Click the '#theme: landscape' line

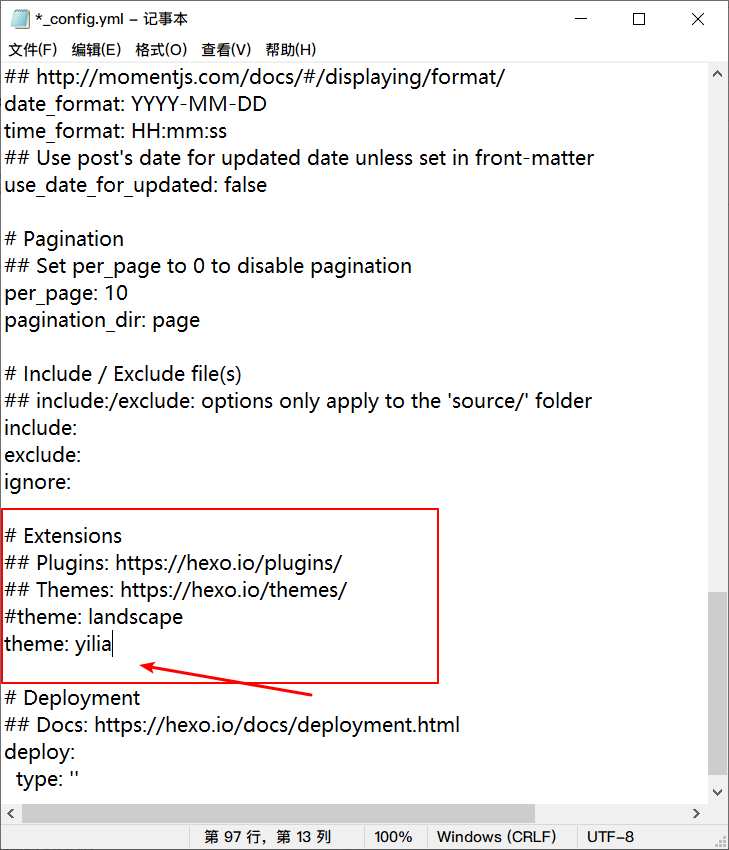[94, 617]
